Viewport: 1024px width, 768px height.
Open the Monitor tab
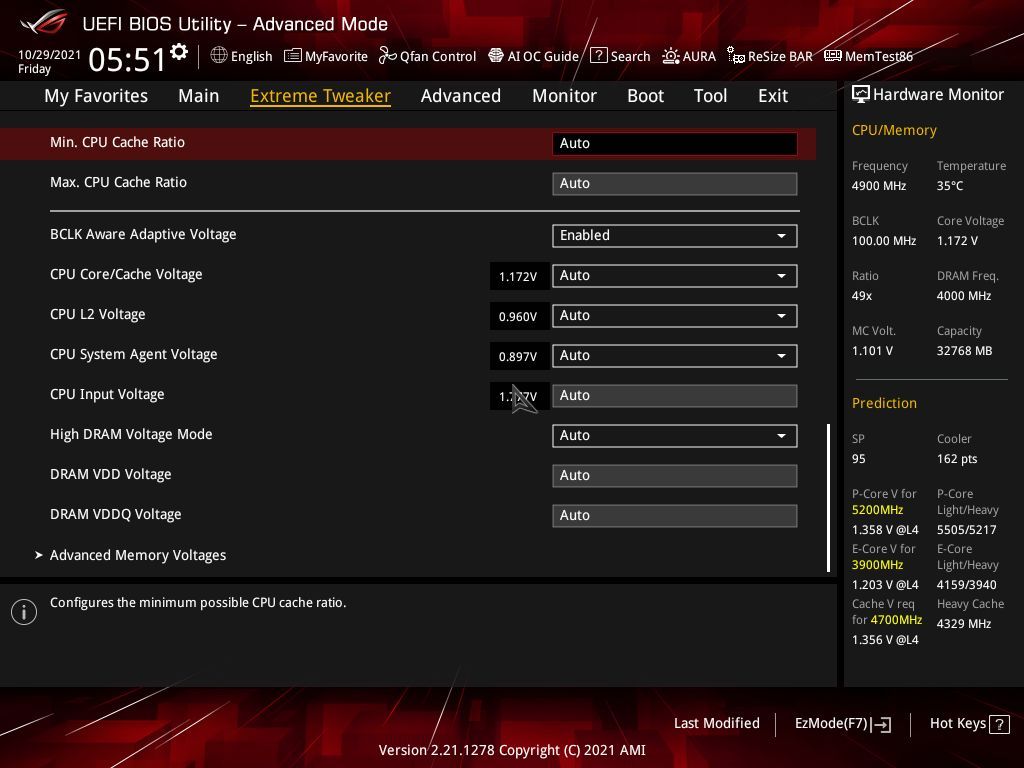564,96
